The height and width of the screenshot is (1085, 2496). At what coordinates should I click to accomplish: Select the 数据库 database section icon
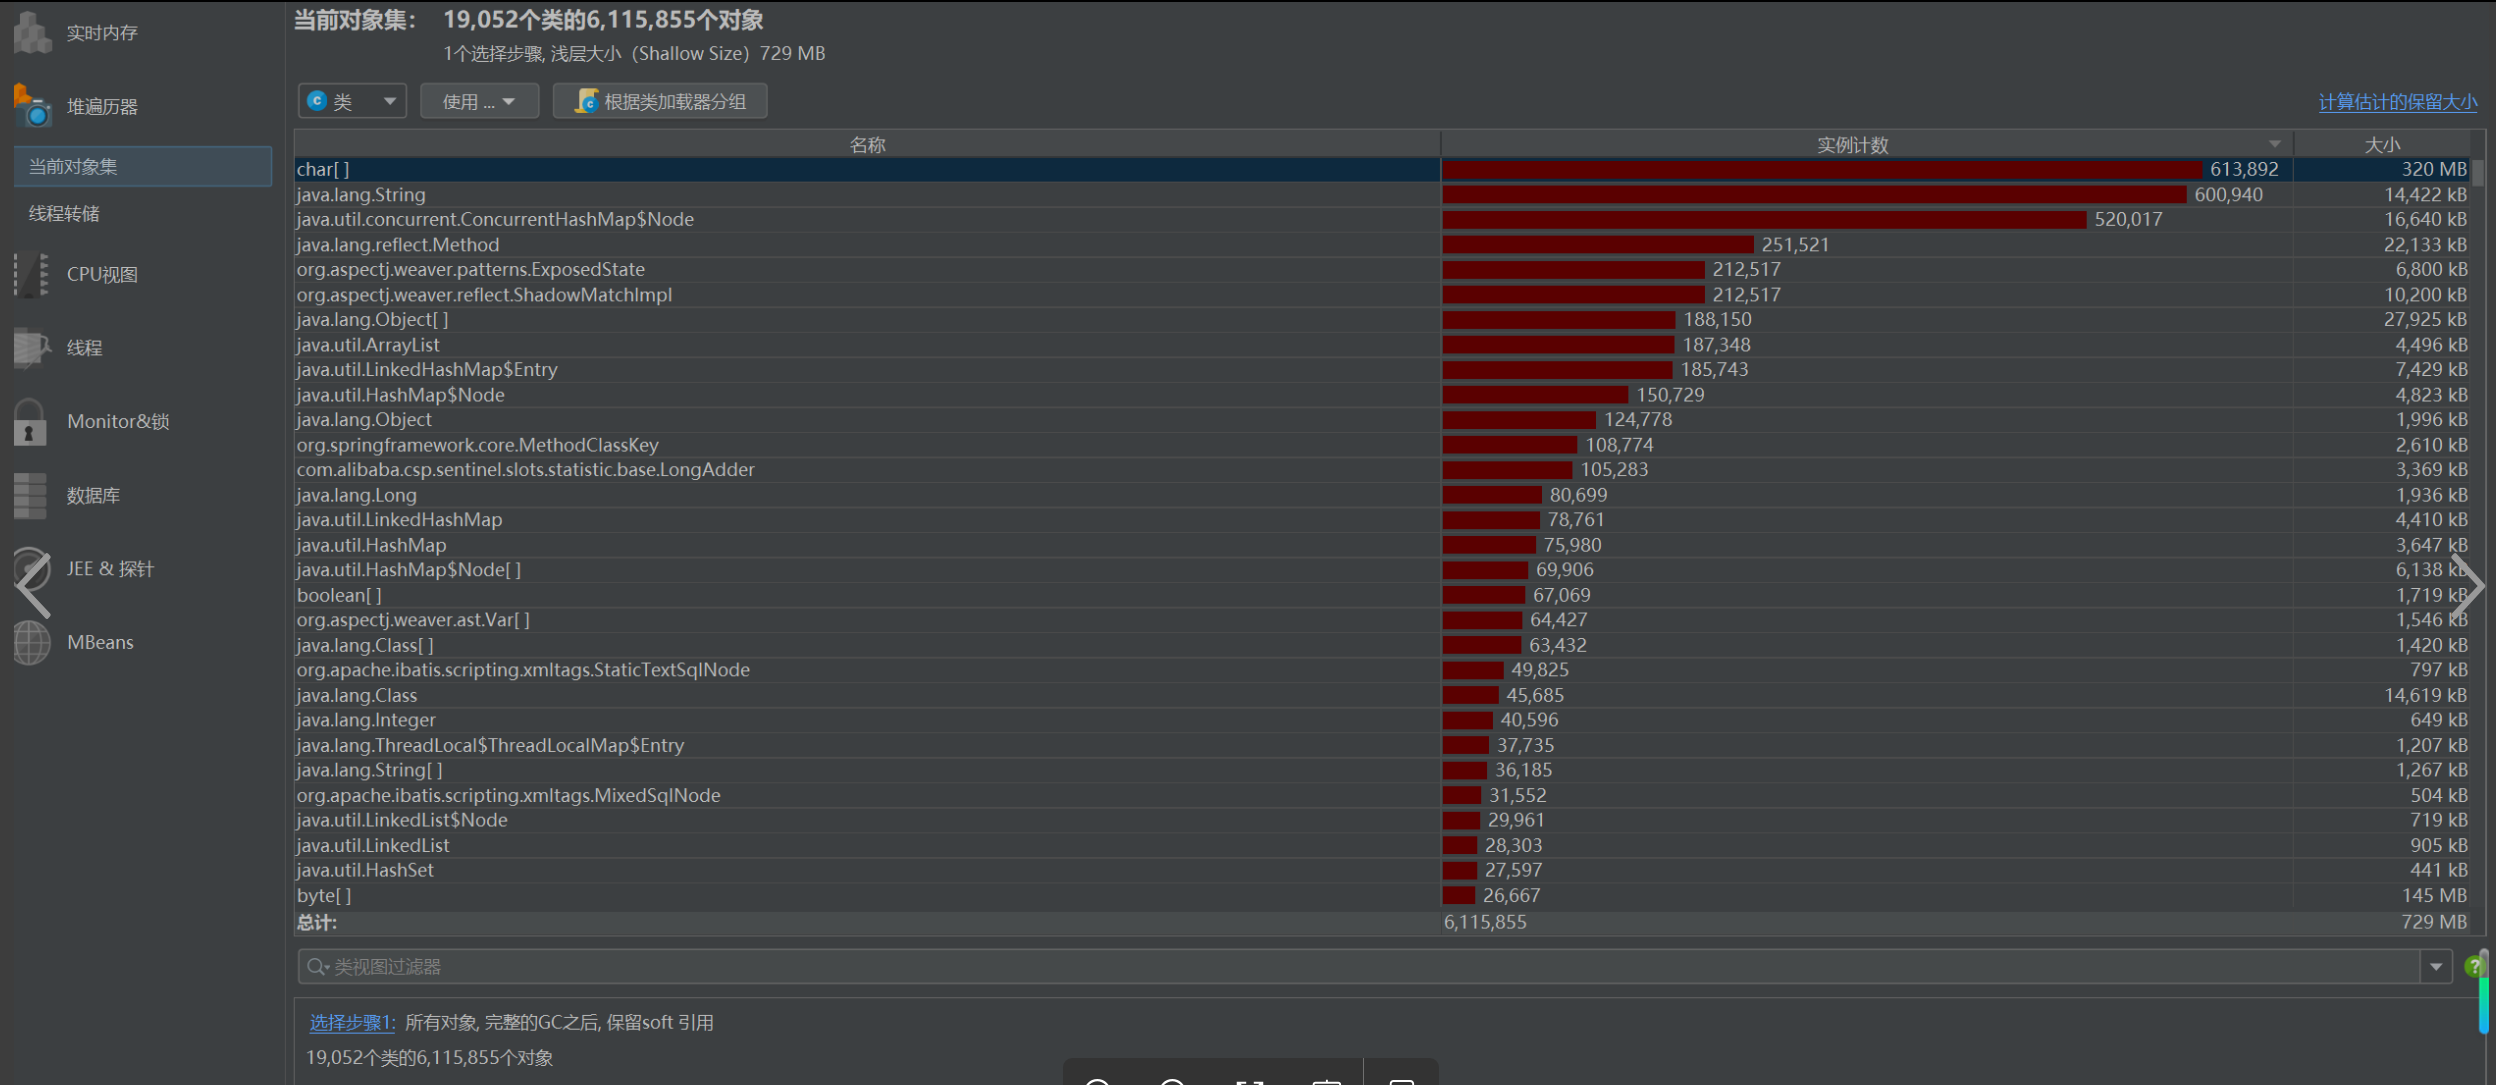[30, 496]
